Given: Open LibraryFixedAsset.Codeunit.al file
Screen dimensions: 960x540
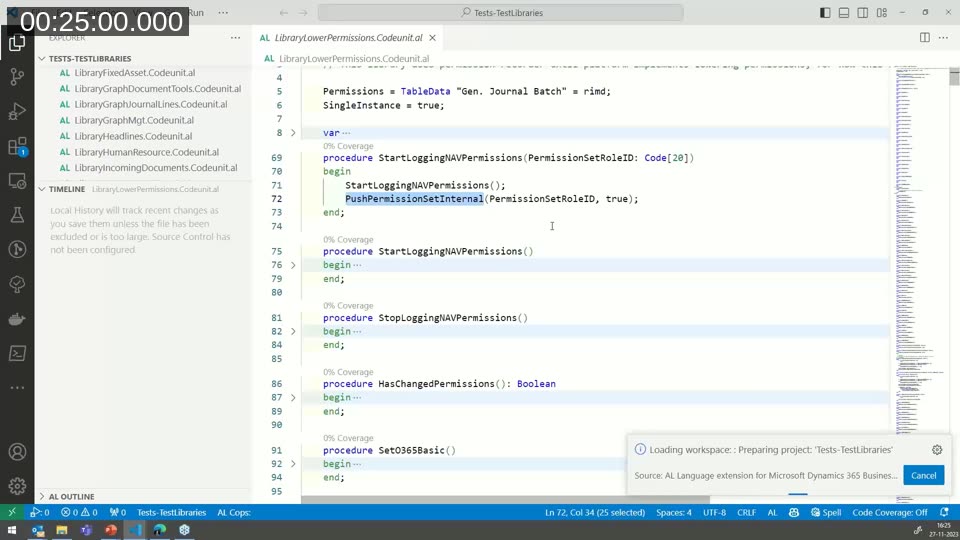Looking at the screenshot, I should [135, 73].
